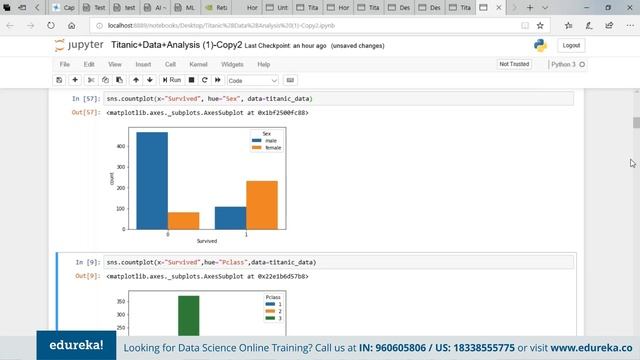The height and width of the screenshot is (360, 640).
Task: Open the browser home page
Action: [71, 26]
